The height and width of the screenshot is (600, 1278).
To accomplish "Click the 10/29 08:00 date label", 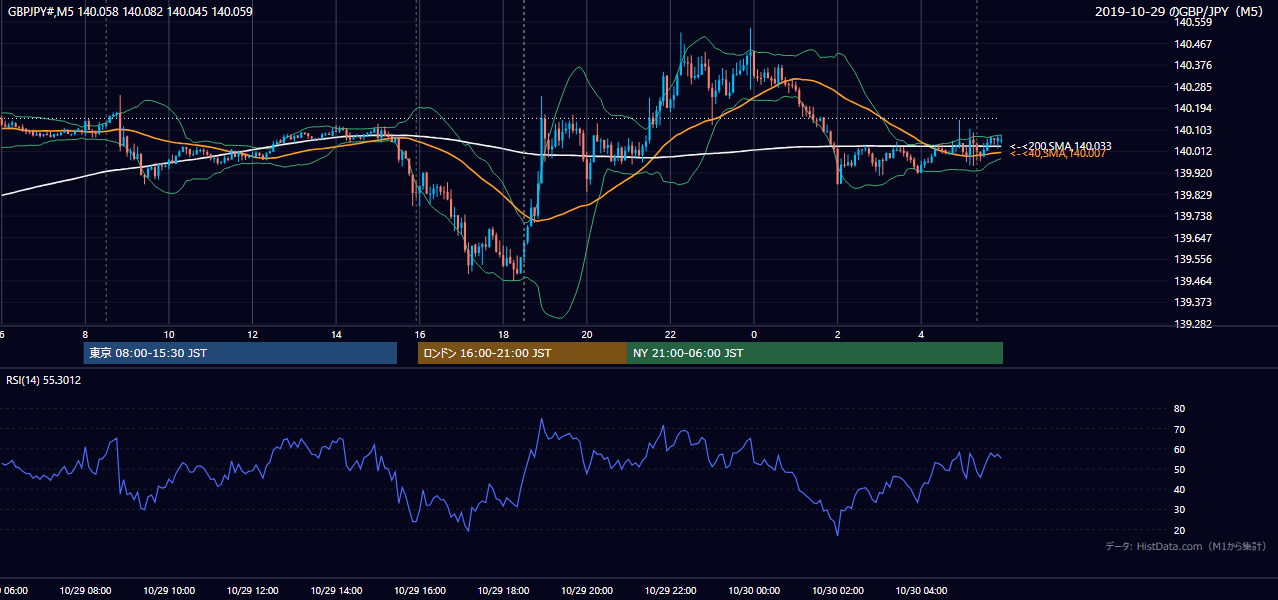I will (x=85, y=591).
